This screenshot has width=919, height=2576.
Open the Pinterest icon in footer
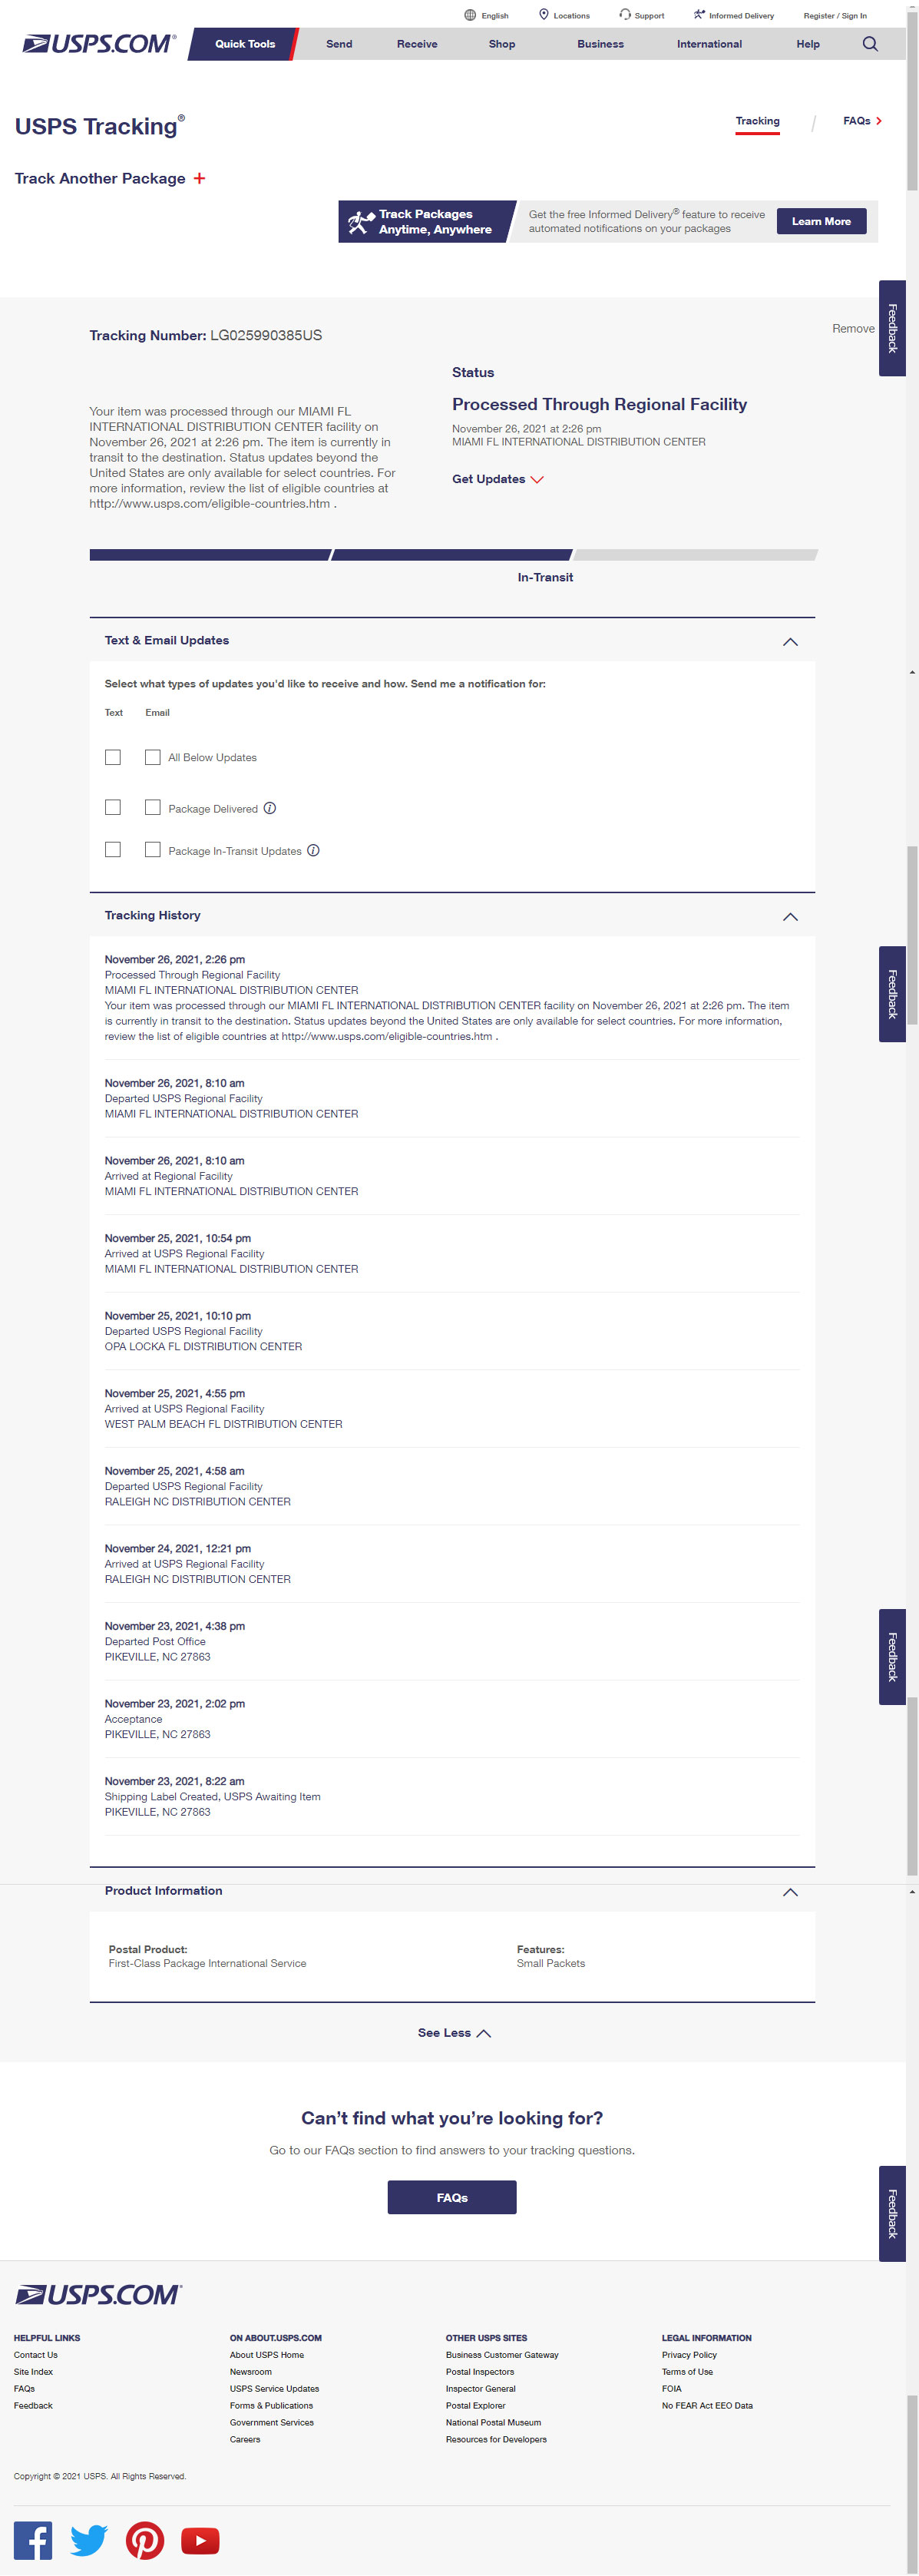pyautogui.click(x=145, y=2540)
